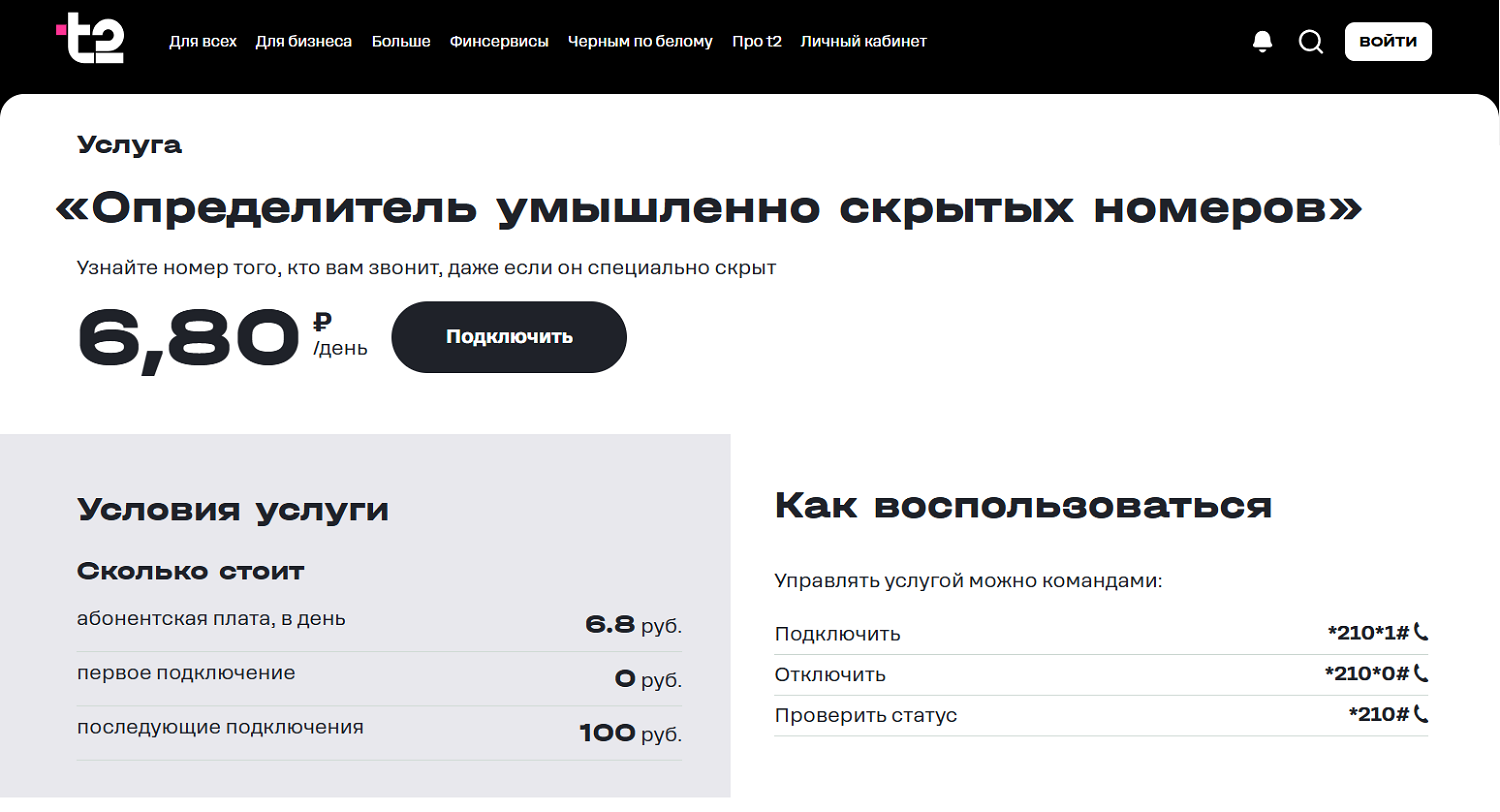Viewport: 1500px width, 812px height.
Task: Click the «Отключить» command row label
Action: coord(830,675)
